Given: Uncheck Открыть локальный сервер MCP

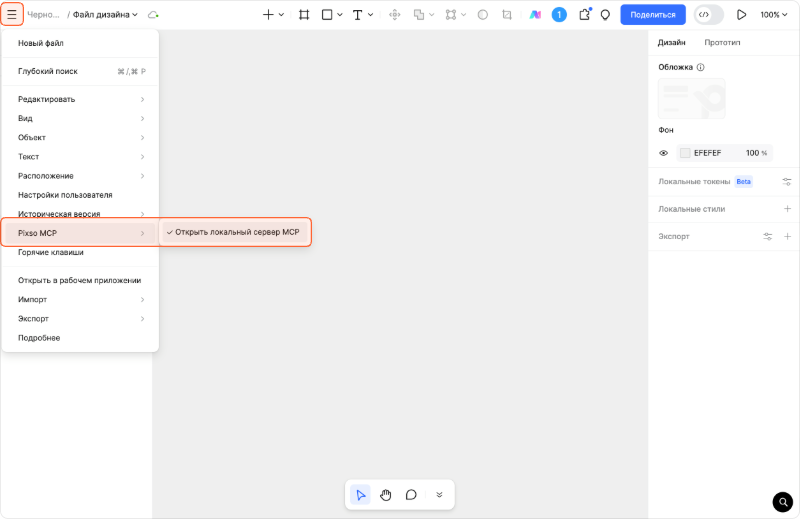Looking at the screenshot, I should tap(236, 232).
